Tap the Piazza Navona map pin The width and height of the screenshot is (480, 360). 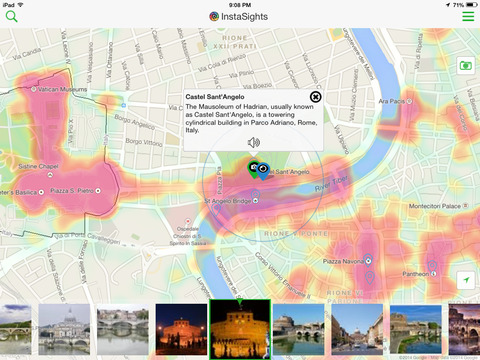[368, 260]
